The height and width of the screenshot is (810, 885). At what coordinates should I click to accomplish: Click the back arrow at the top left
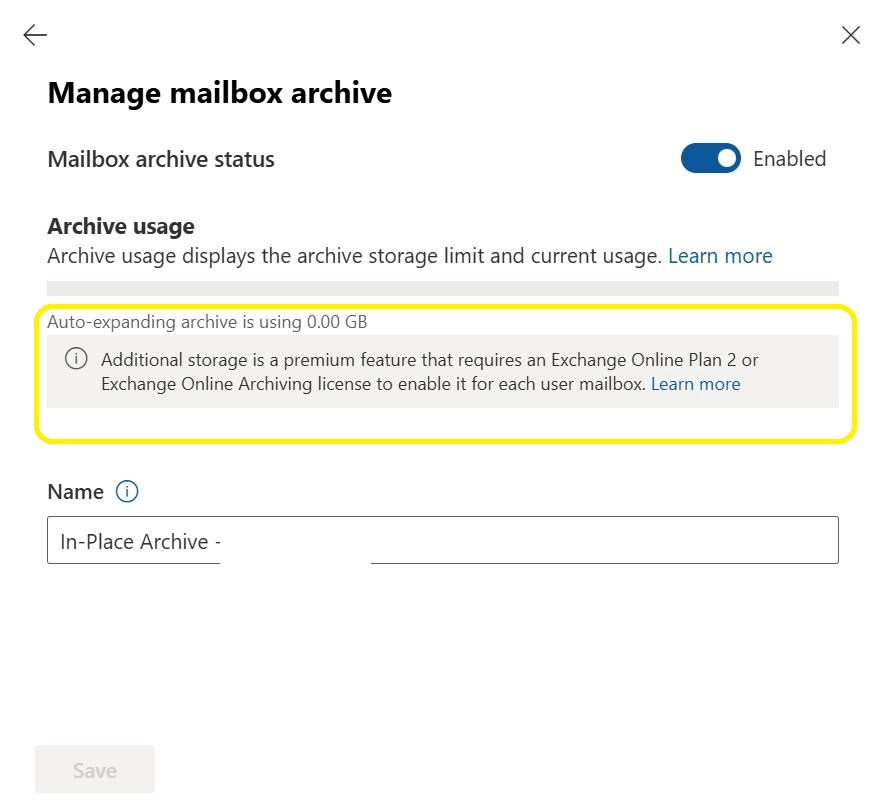tap(34, 34)
